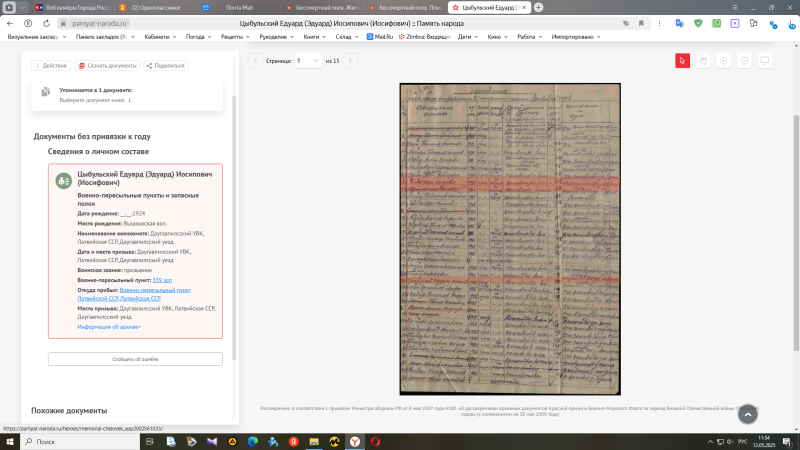Go to the next document page

pos(350,61)
